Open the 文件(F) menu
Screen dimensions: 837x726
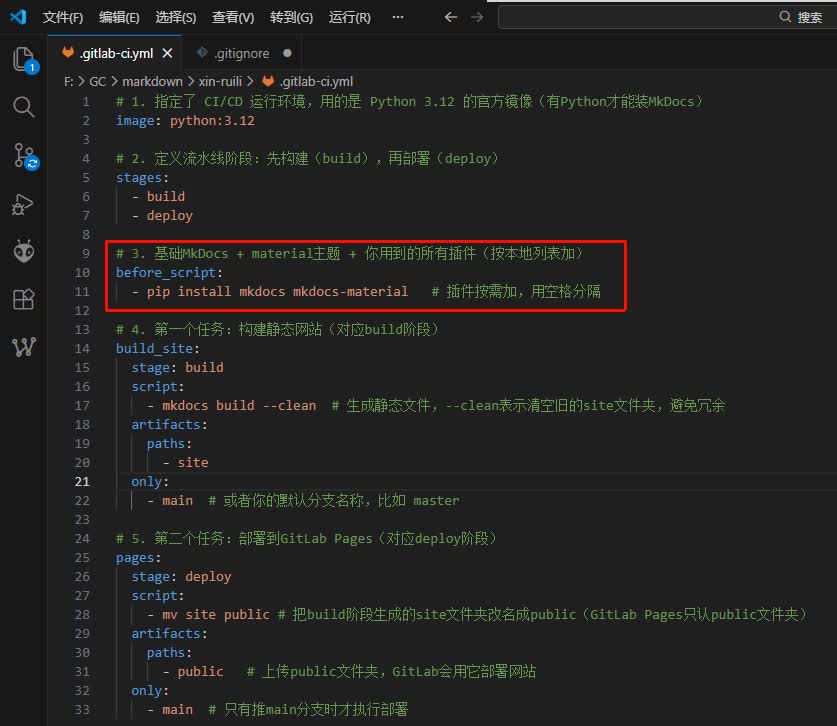coord(63,18)
